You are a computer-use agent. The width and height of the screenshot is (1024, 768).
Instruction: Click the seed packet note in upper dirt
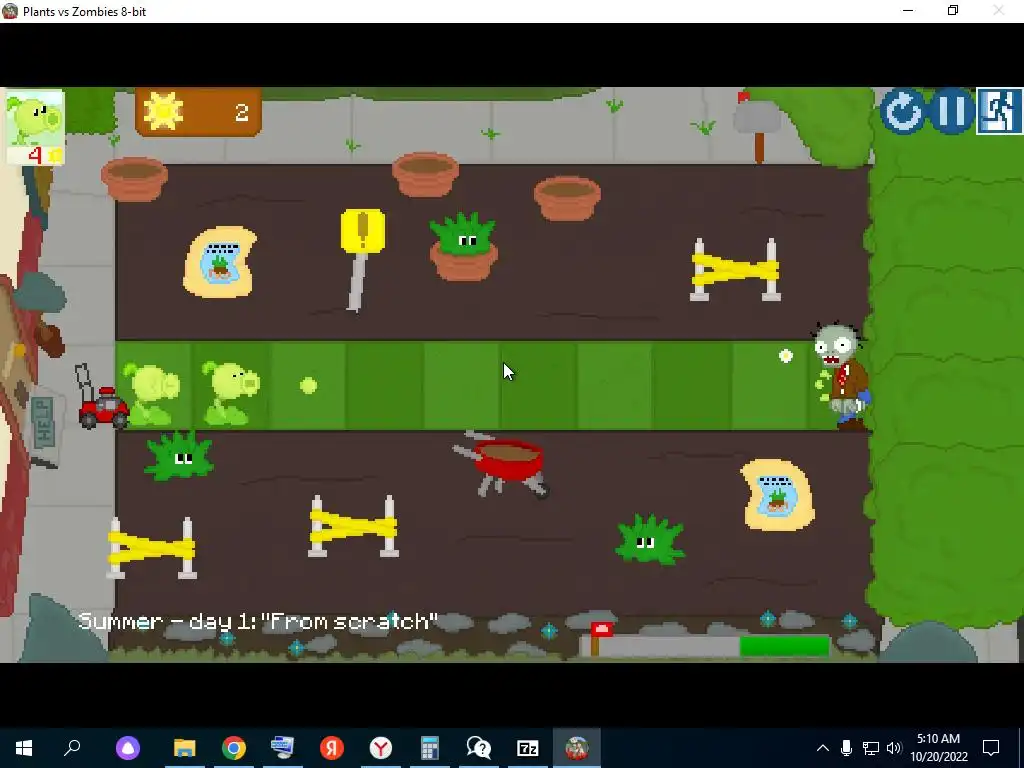pyautogui.click(x=220, y=262)
